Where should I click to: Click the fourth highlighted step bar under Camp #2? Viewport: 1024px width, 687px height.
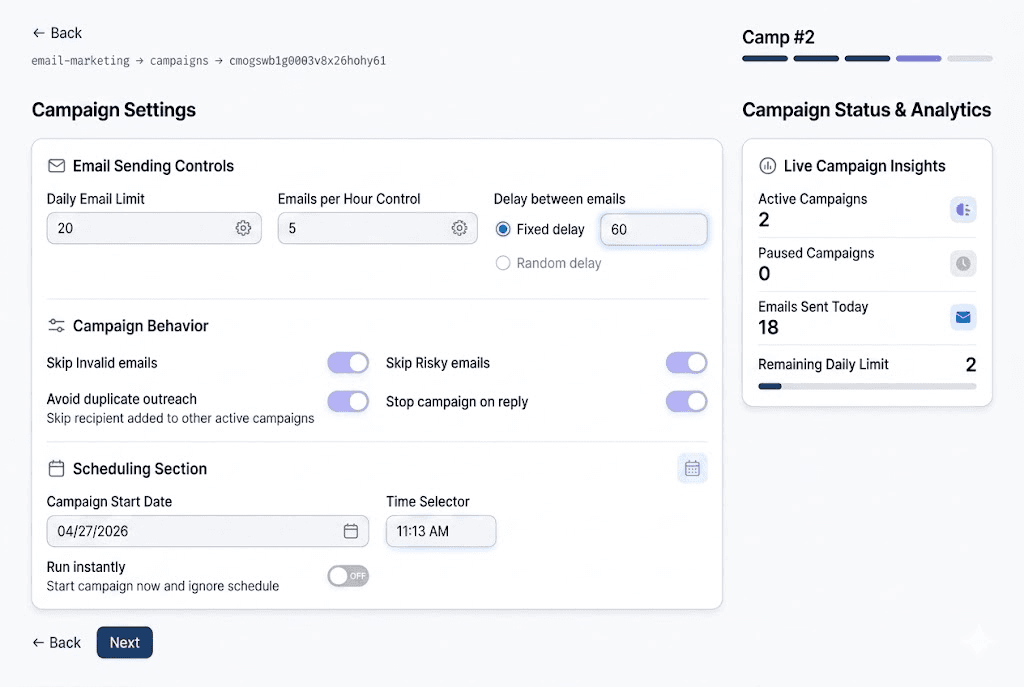[919, 59]
